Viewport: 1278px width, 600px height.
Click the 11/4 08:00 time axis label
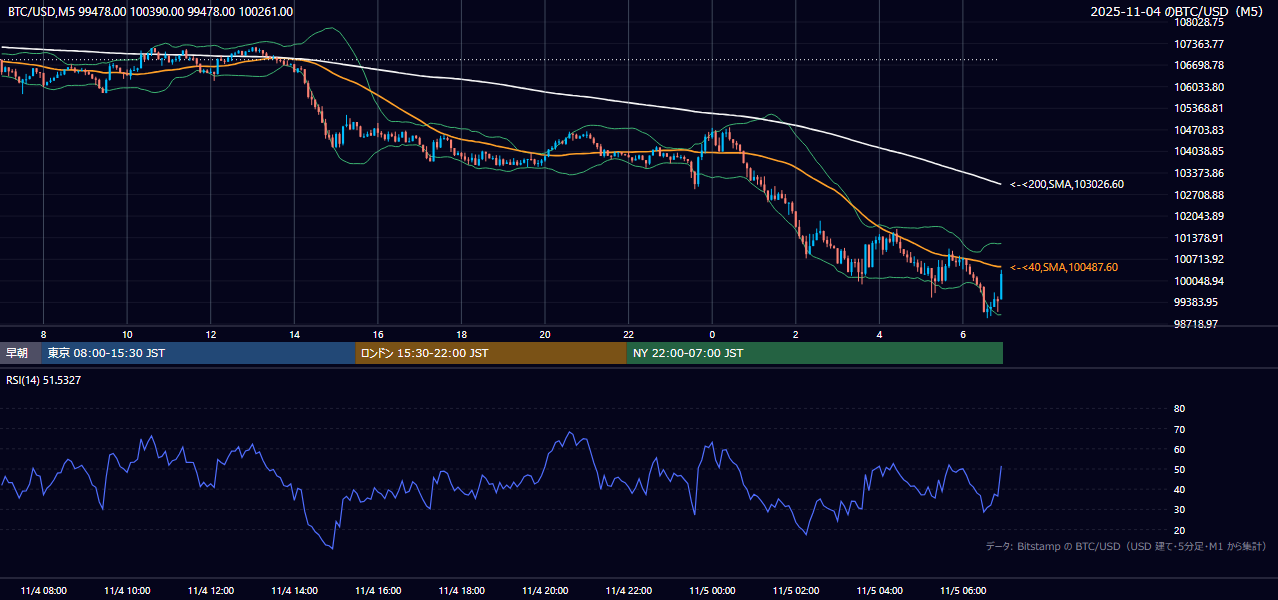tap(43, 591)
